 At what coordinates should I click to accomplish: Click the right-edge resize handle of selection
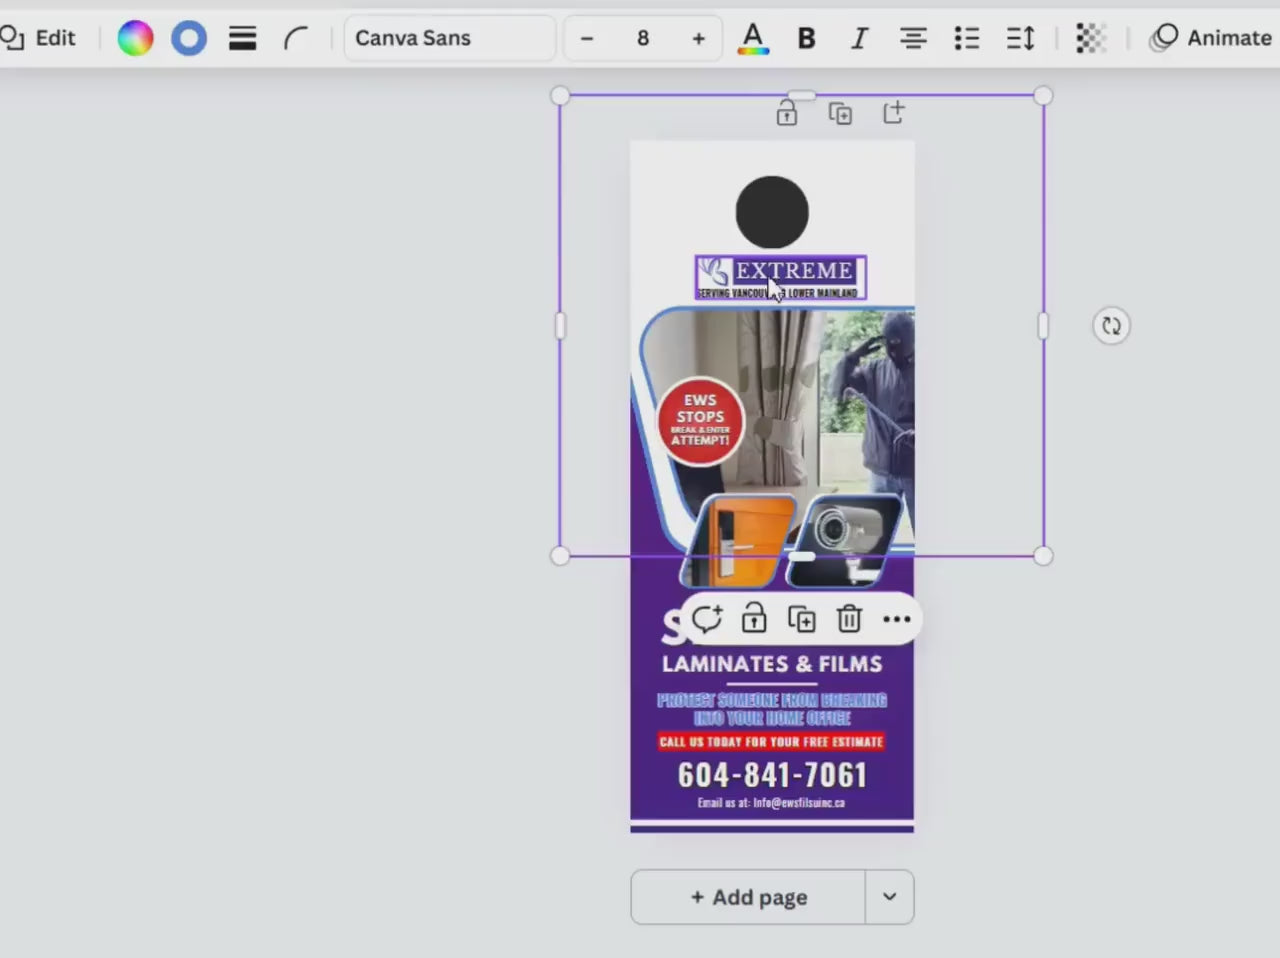tap(1043, 326)
